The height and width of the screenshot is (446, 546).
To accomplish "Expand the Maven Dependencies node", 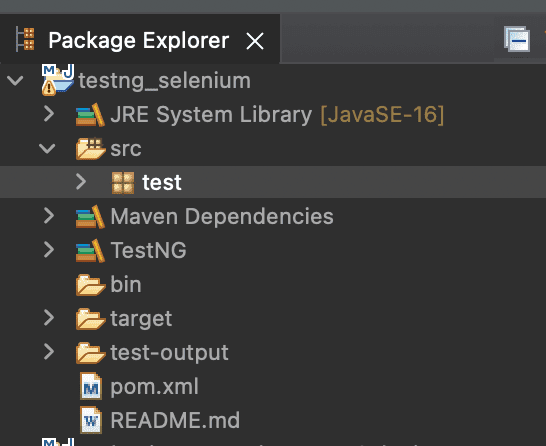I will (x=49, y=216).
